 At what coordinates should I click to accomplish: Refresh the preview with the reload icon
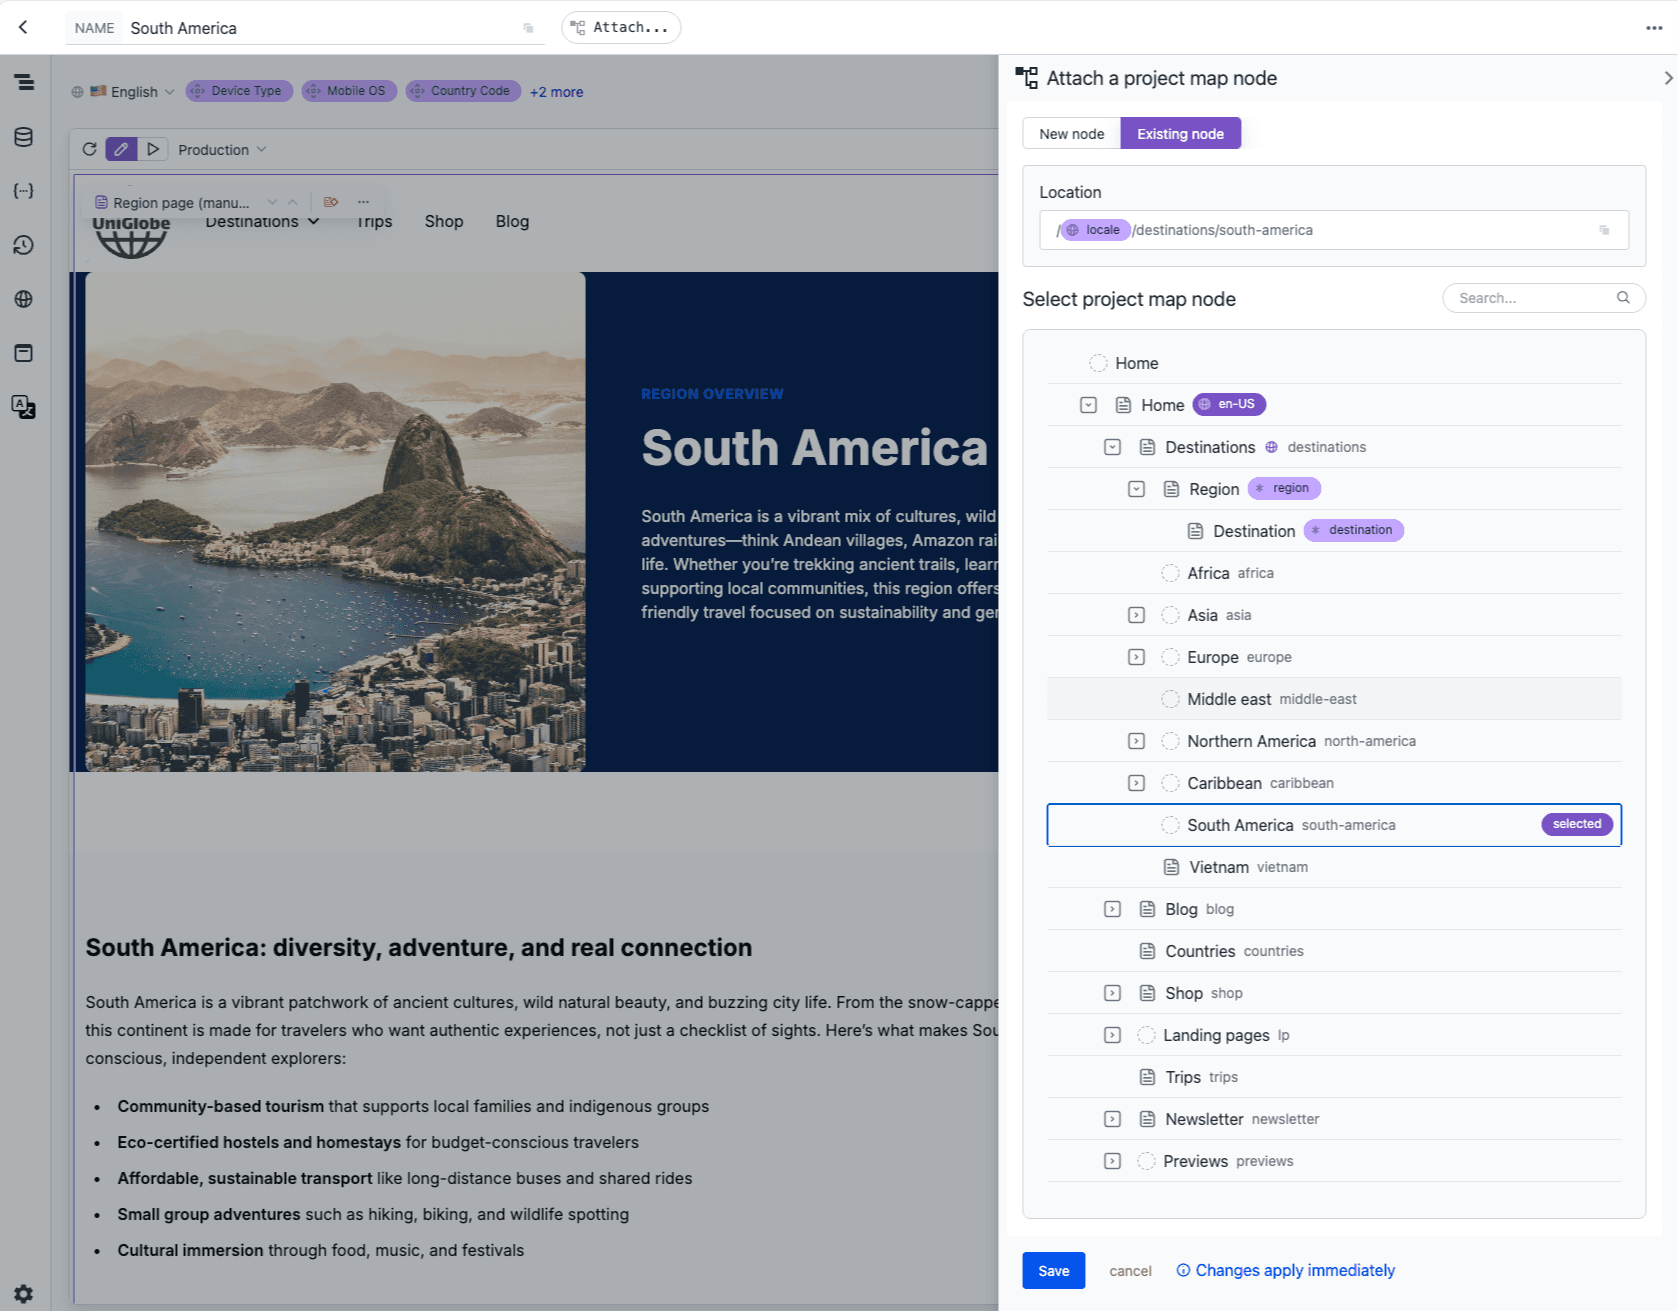[x=89, y=148]
